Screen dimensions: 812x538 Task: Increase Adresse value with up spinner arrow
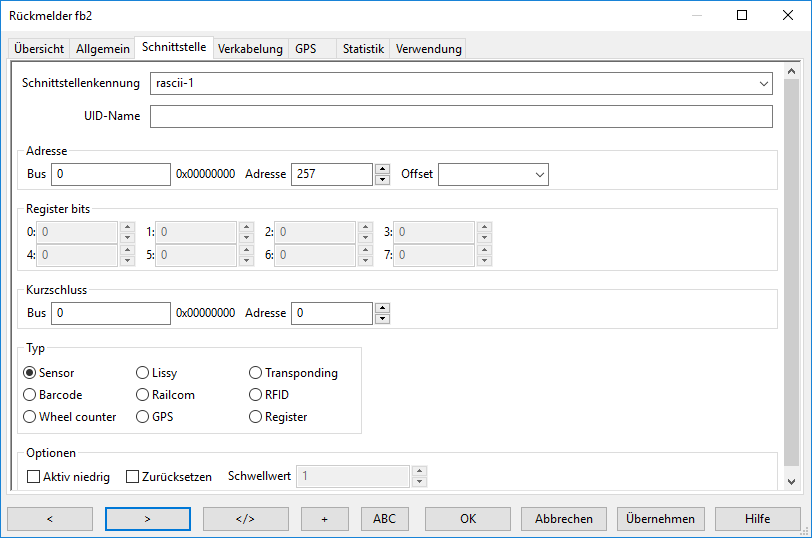(382, 169)
